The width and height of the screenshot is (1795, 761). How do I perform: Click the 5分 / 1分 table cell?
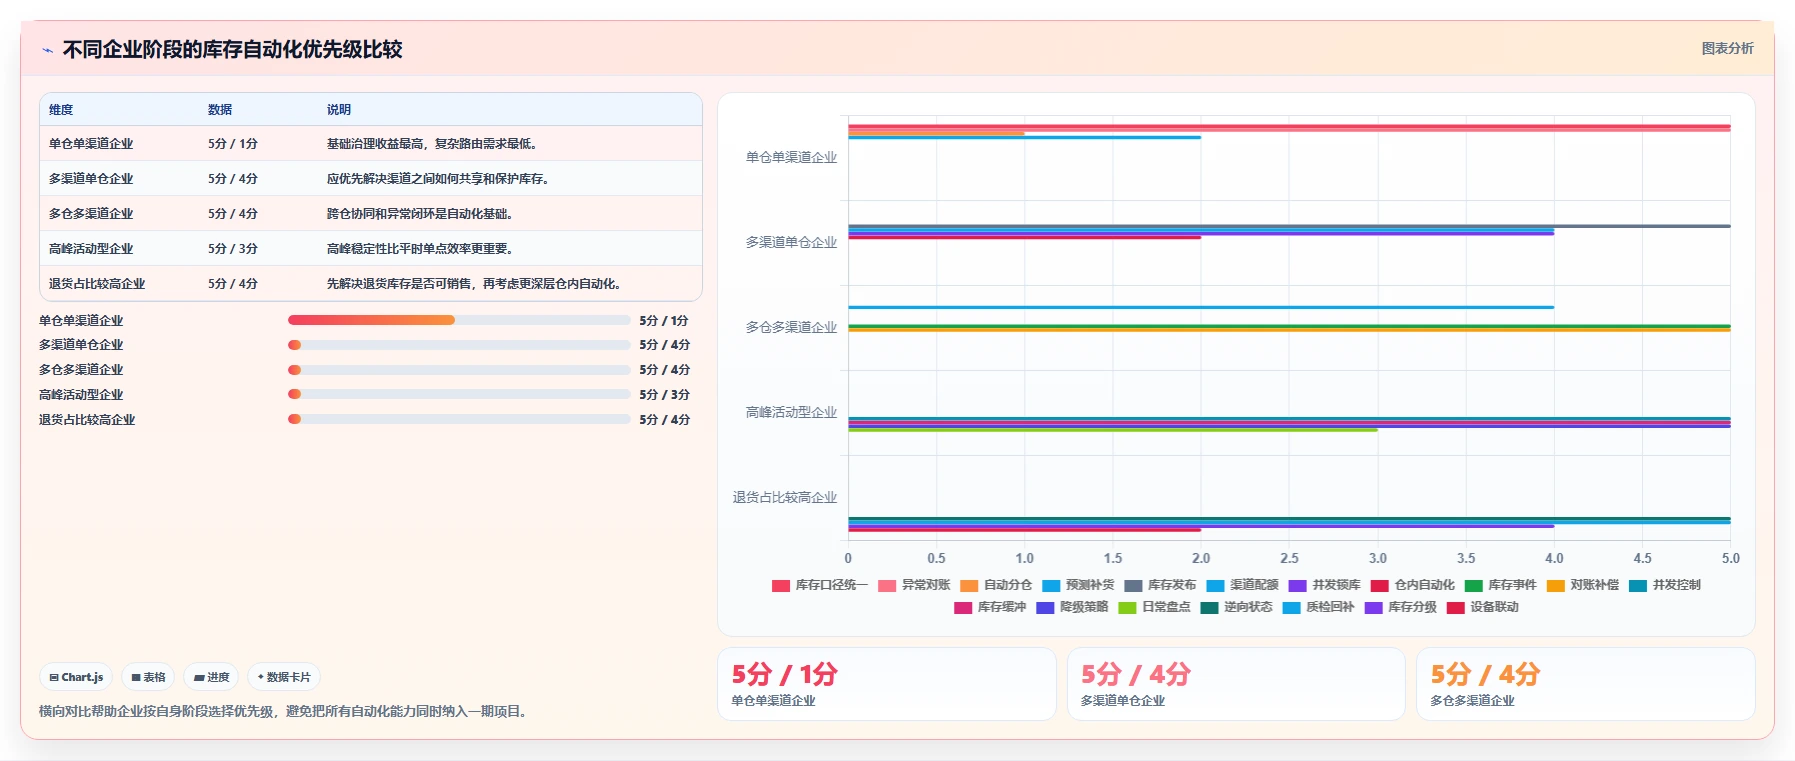pyautogui.click(x=233, y=144)
